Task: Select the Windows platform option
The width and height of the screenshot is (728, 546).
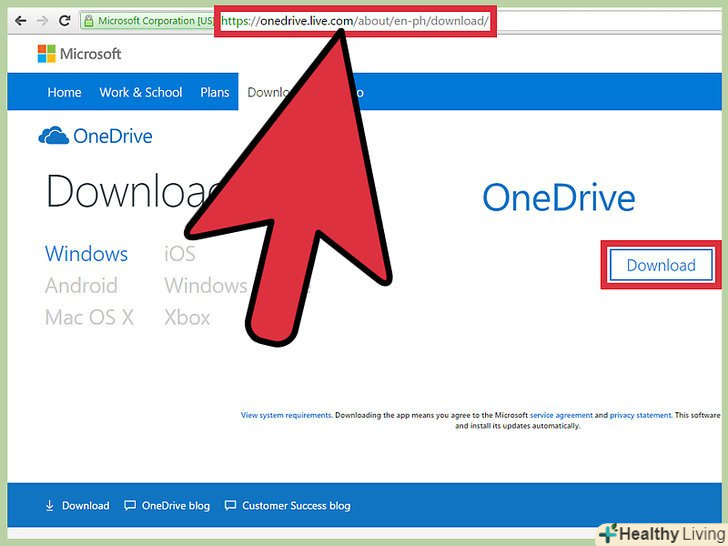Action: pyautogui.click(x=86, y=254)
